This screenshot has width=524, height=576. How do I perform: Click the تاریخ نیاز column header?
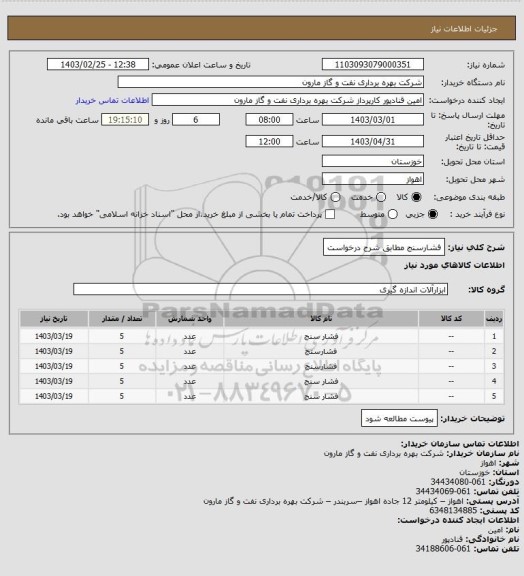point(54,319)
